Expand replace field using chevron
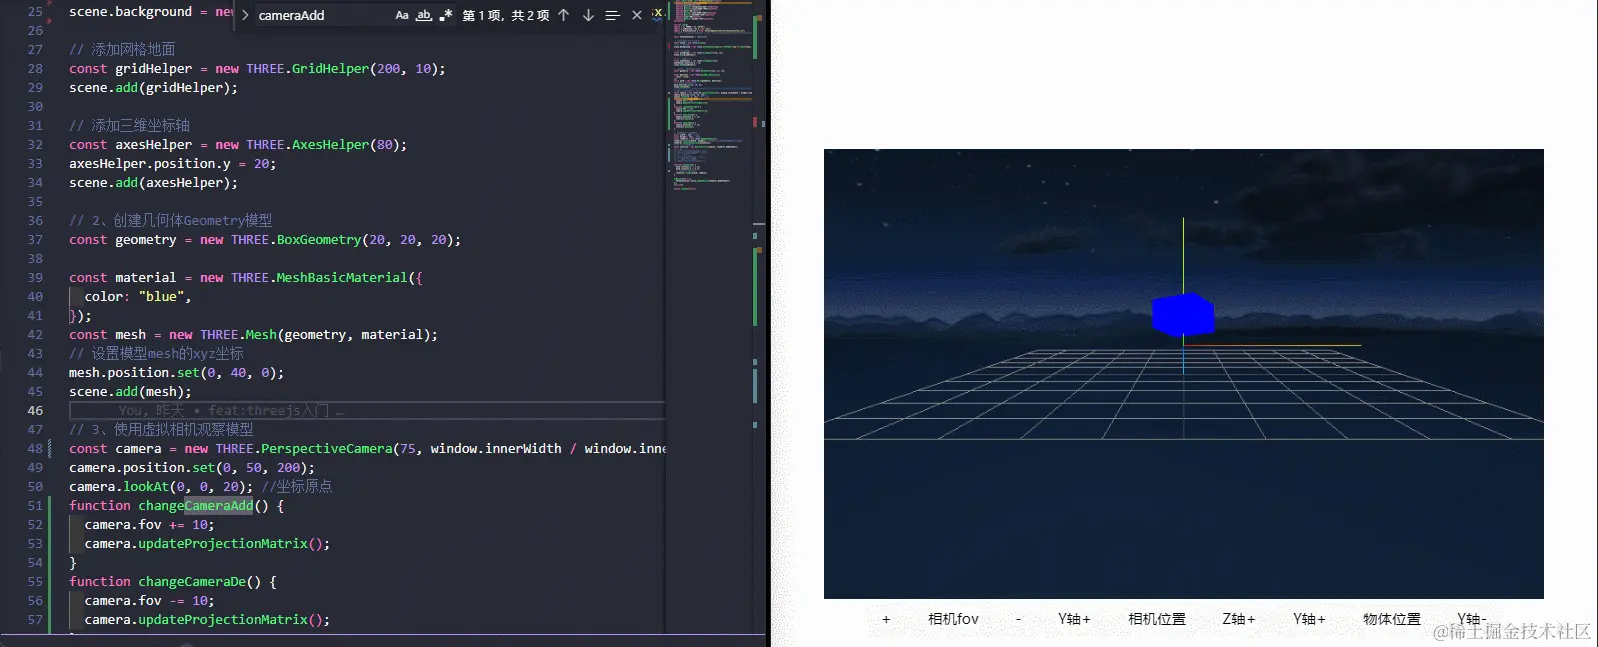Image resolution: width=1598 pixels, height=647 pixels. [x=245, y=15]
